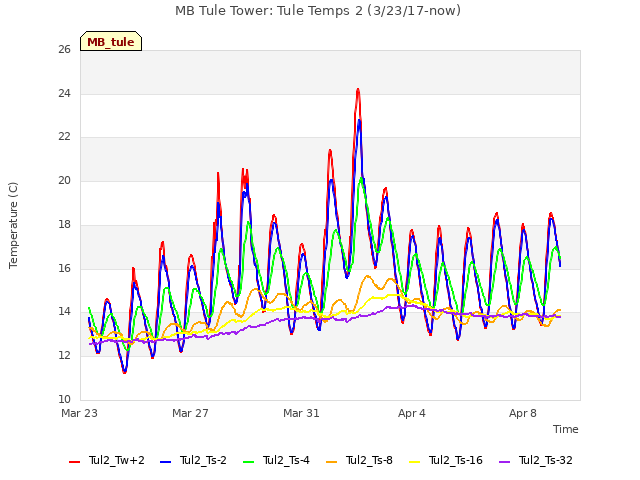This screenshot has height=480, width=640.
Task: Click the Mar 23 x-axis tick label
Action: click(x=80, y=413)
